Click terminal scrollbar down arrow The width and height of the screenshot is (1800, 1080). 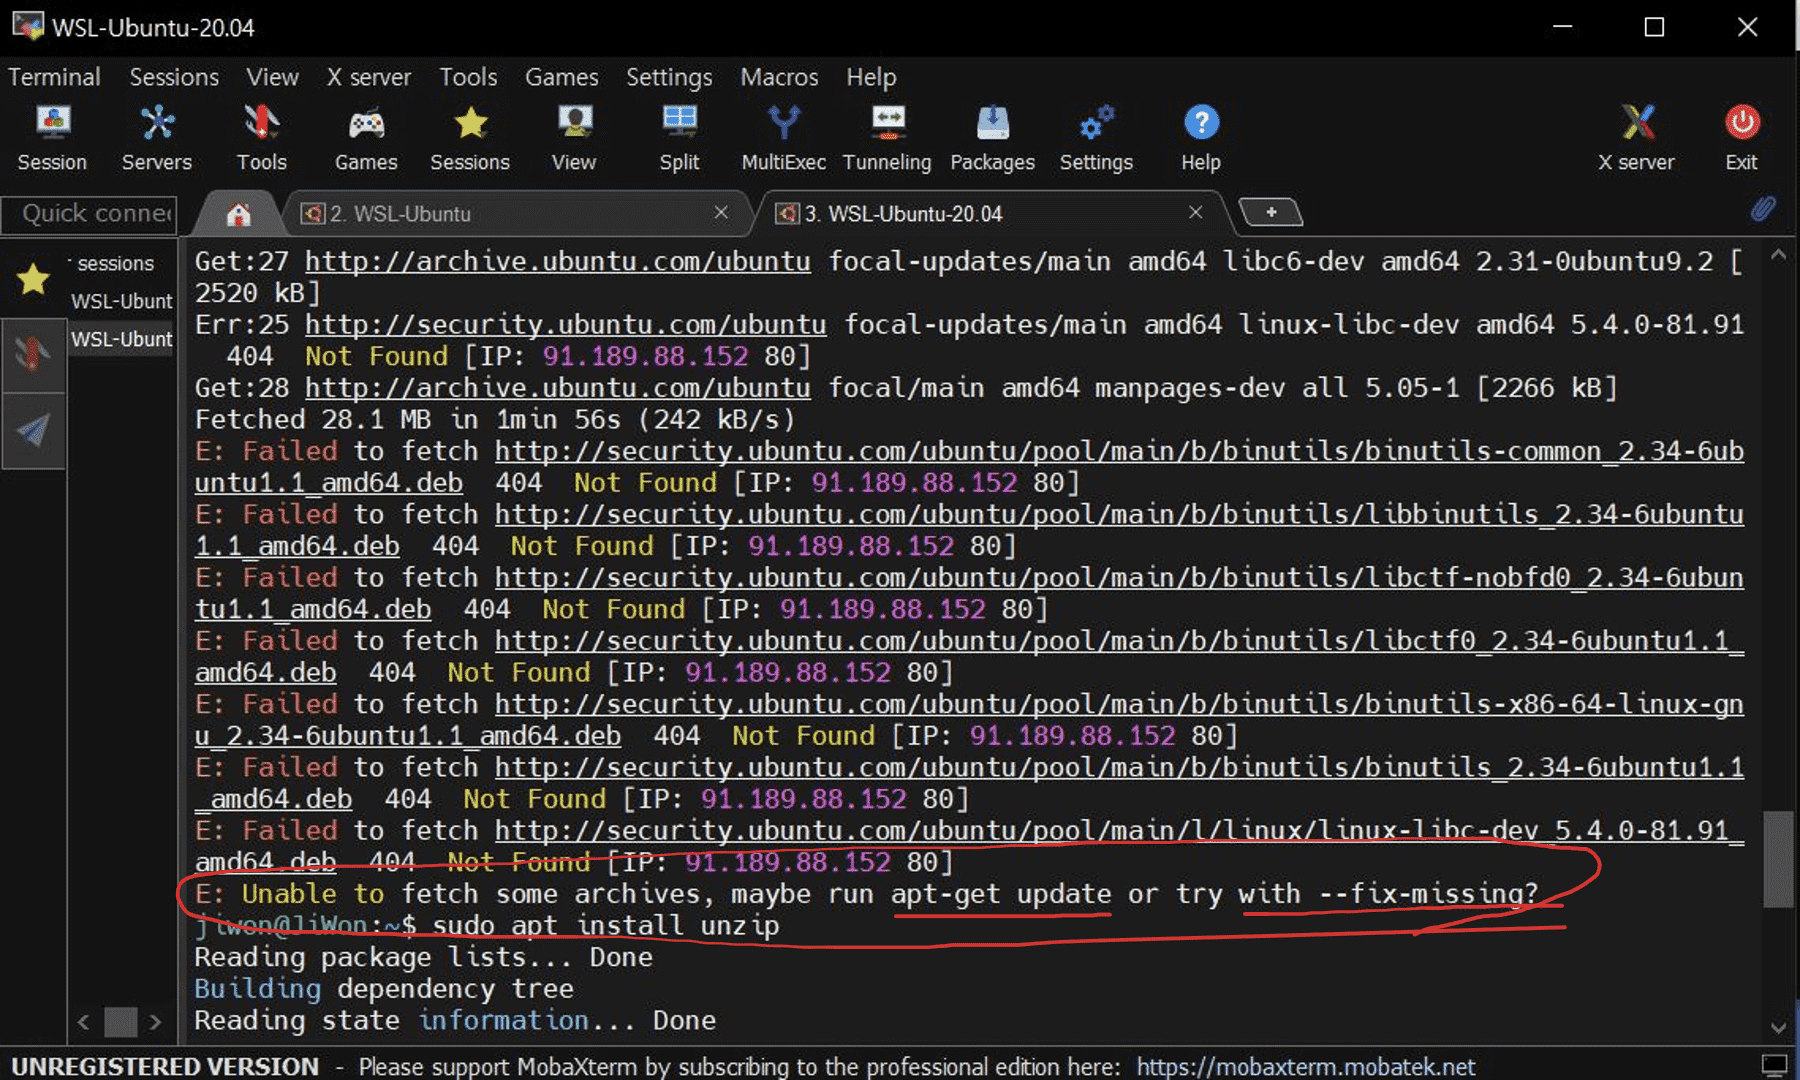(x=1778, y=1027)
